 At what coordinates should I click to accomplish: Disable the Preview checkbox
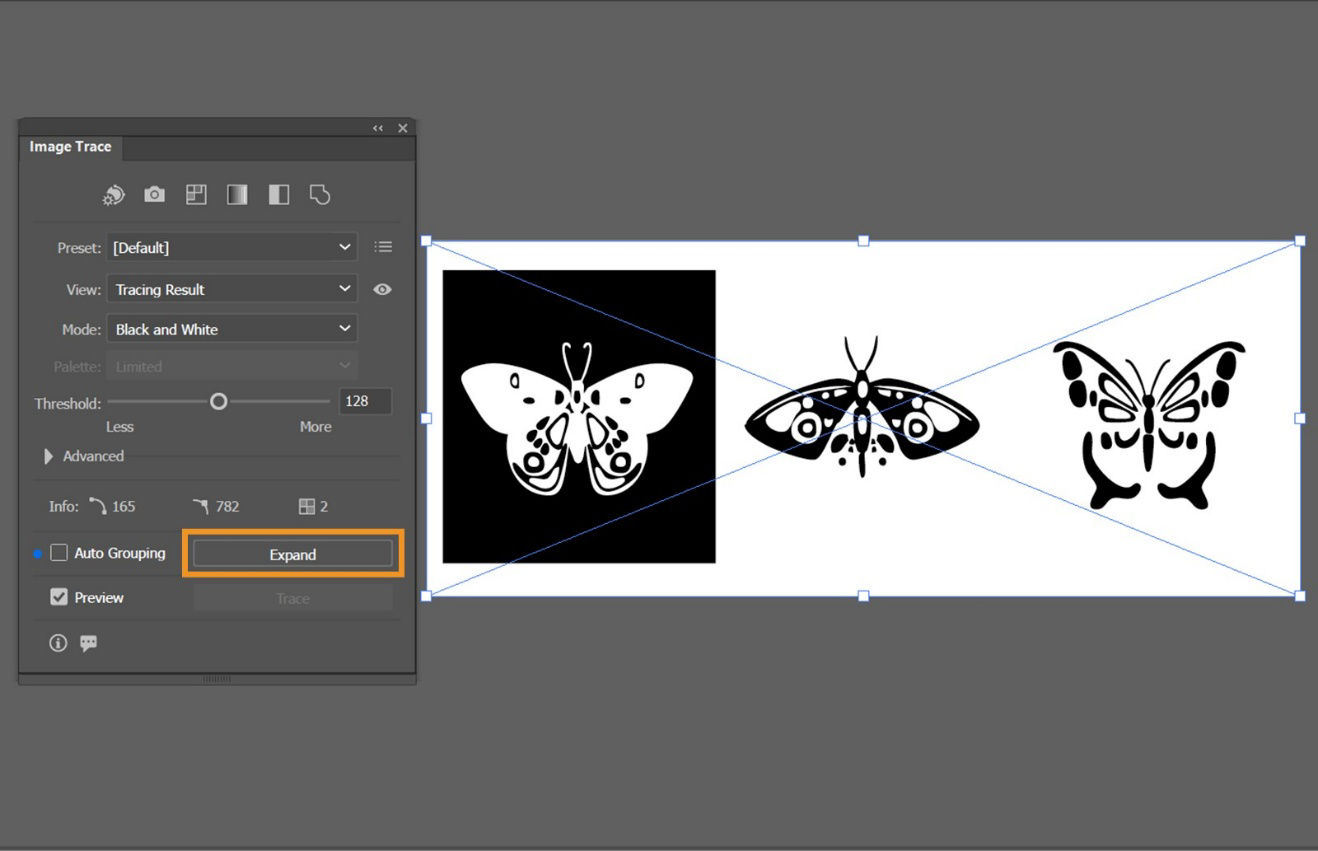pos(59,597)
